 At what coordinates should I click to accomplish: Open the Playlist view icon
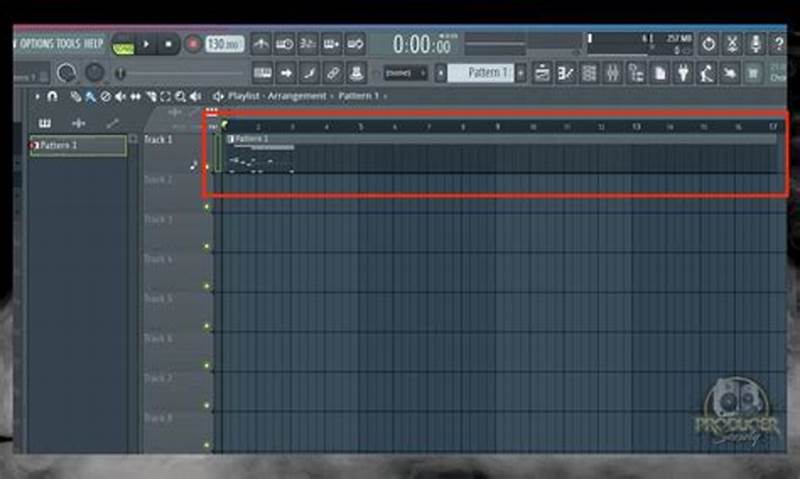point(542,73)
